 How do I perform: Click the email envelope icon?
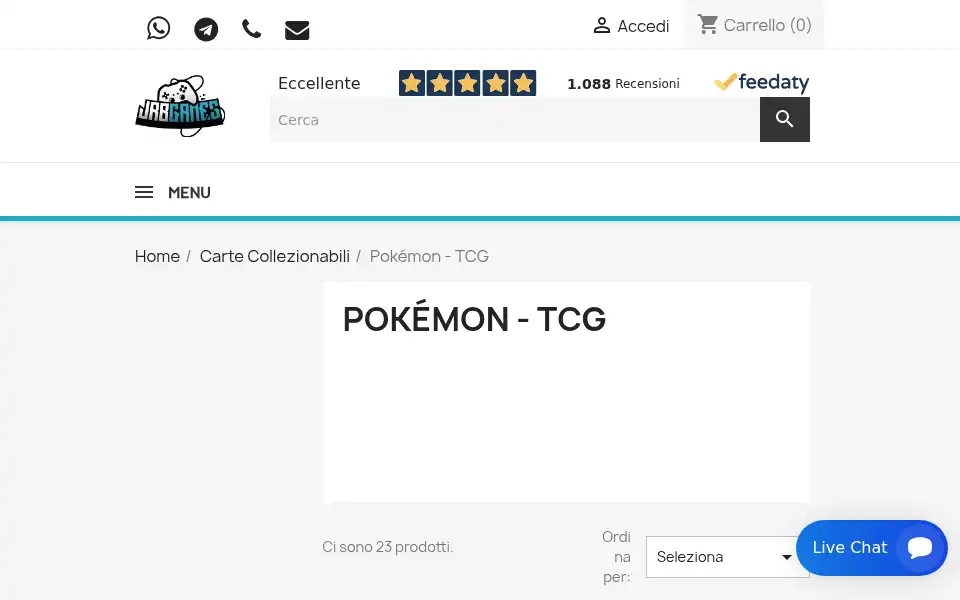tap(297, 30)
